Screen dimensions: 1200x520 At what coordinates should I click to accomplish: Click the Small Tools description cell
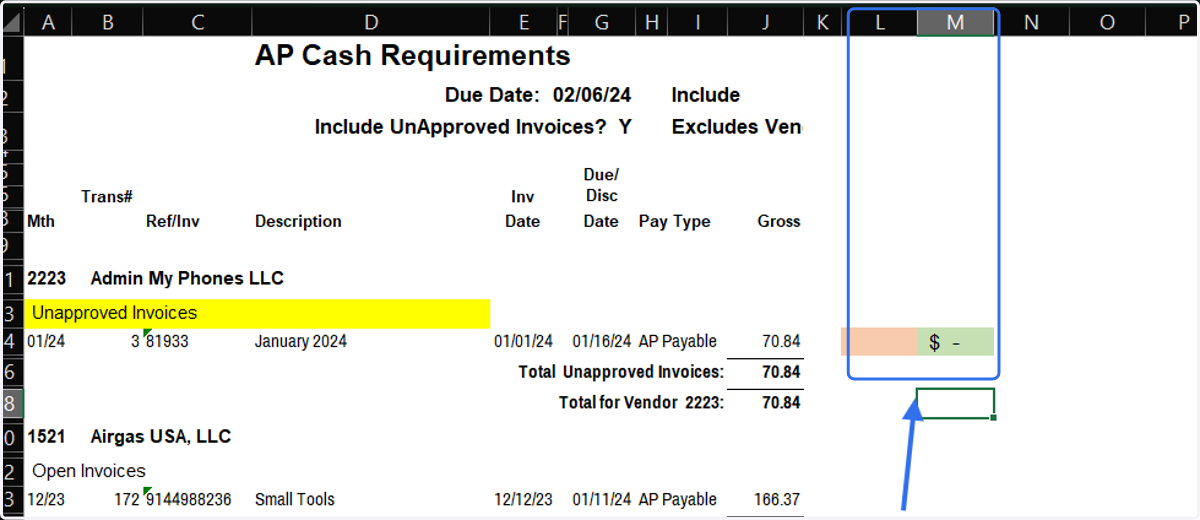pos(295,499)
